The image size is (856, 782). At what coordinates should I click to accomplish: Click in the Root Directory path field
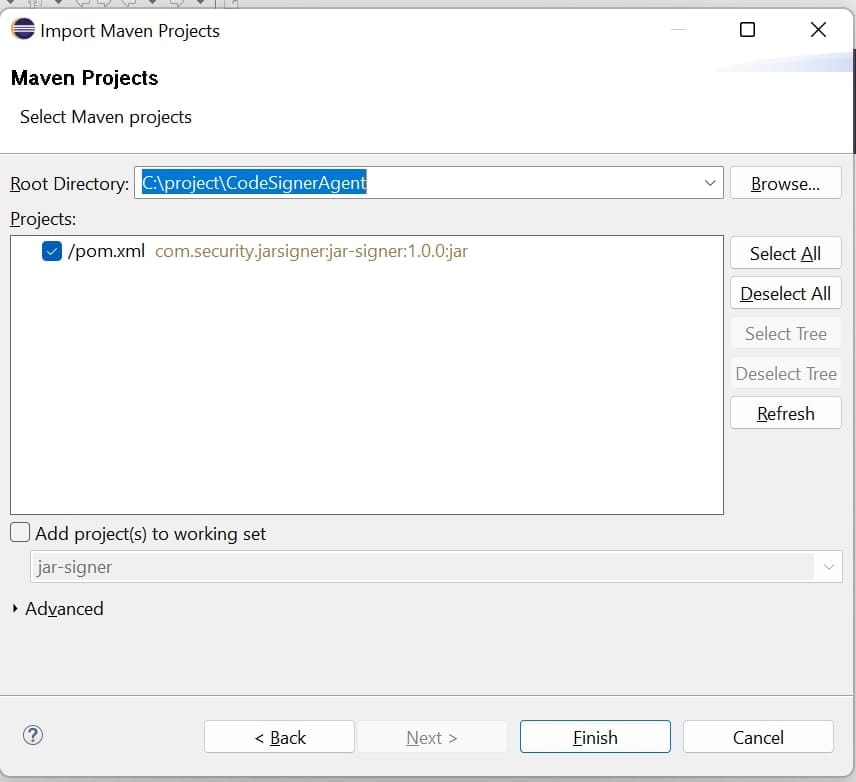click(x=420, y=183)
